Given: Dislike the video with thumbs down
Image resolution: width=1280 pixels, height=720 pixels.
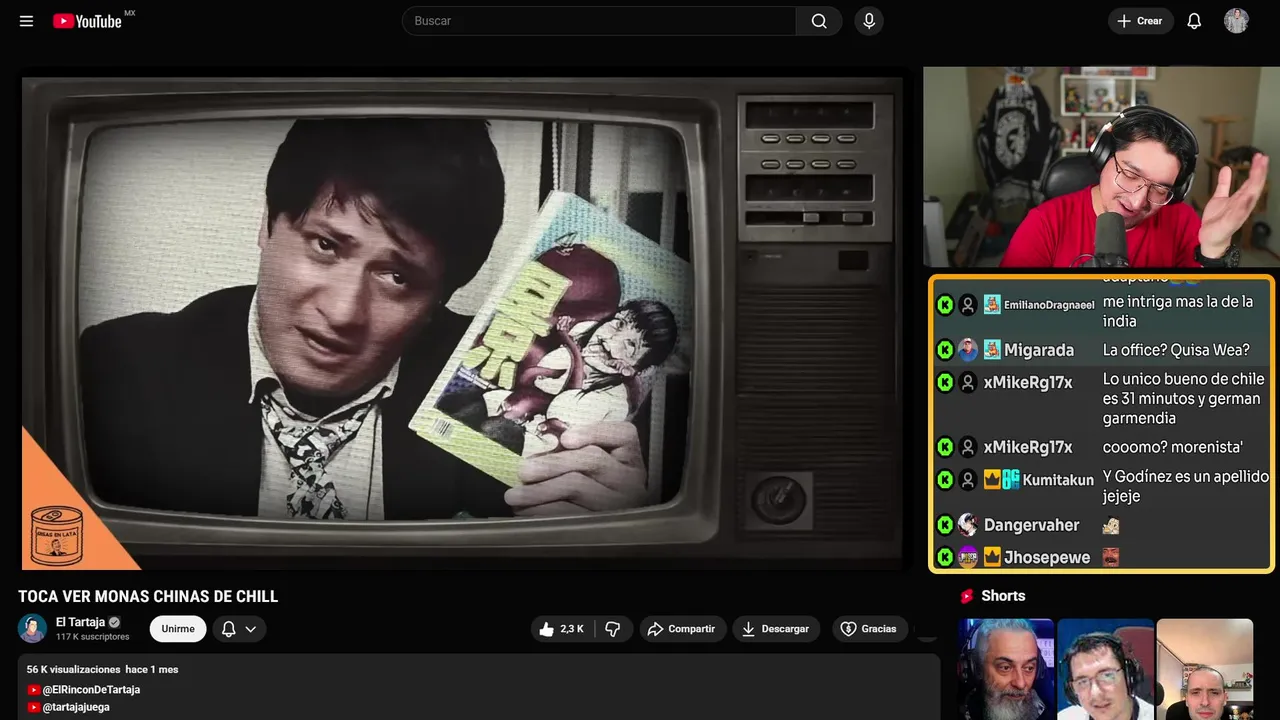Looking at the screenshot, I should coord(613,629).
